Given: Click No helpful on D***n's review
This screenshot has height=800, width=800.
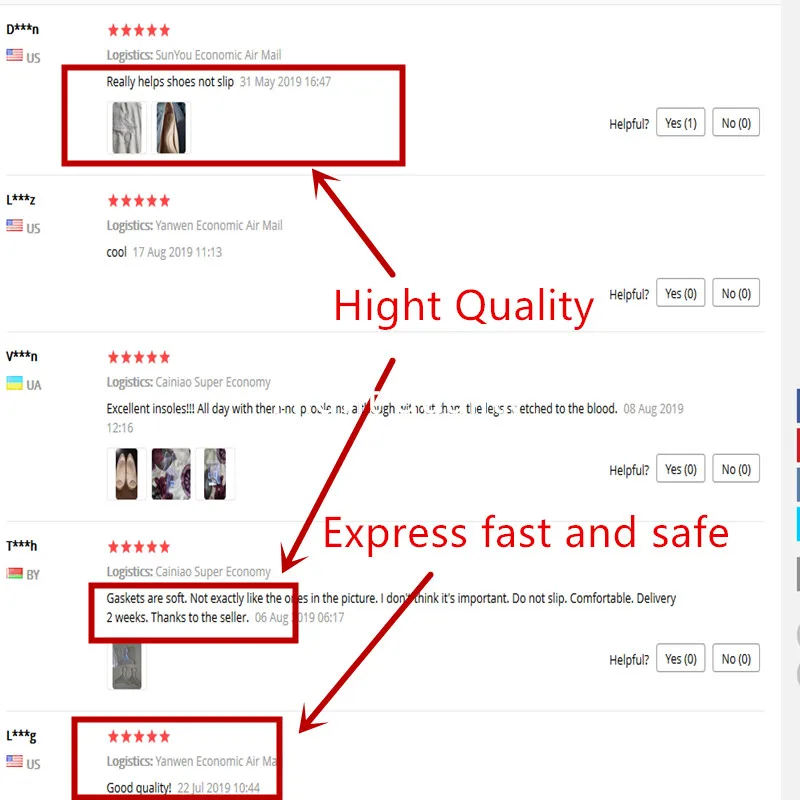Looking at the screenshot, I should (736, 122).
